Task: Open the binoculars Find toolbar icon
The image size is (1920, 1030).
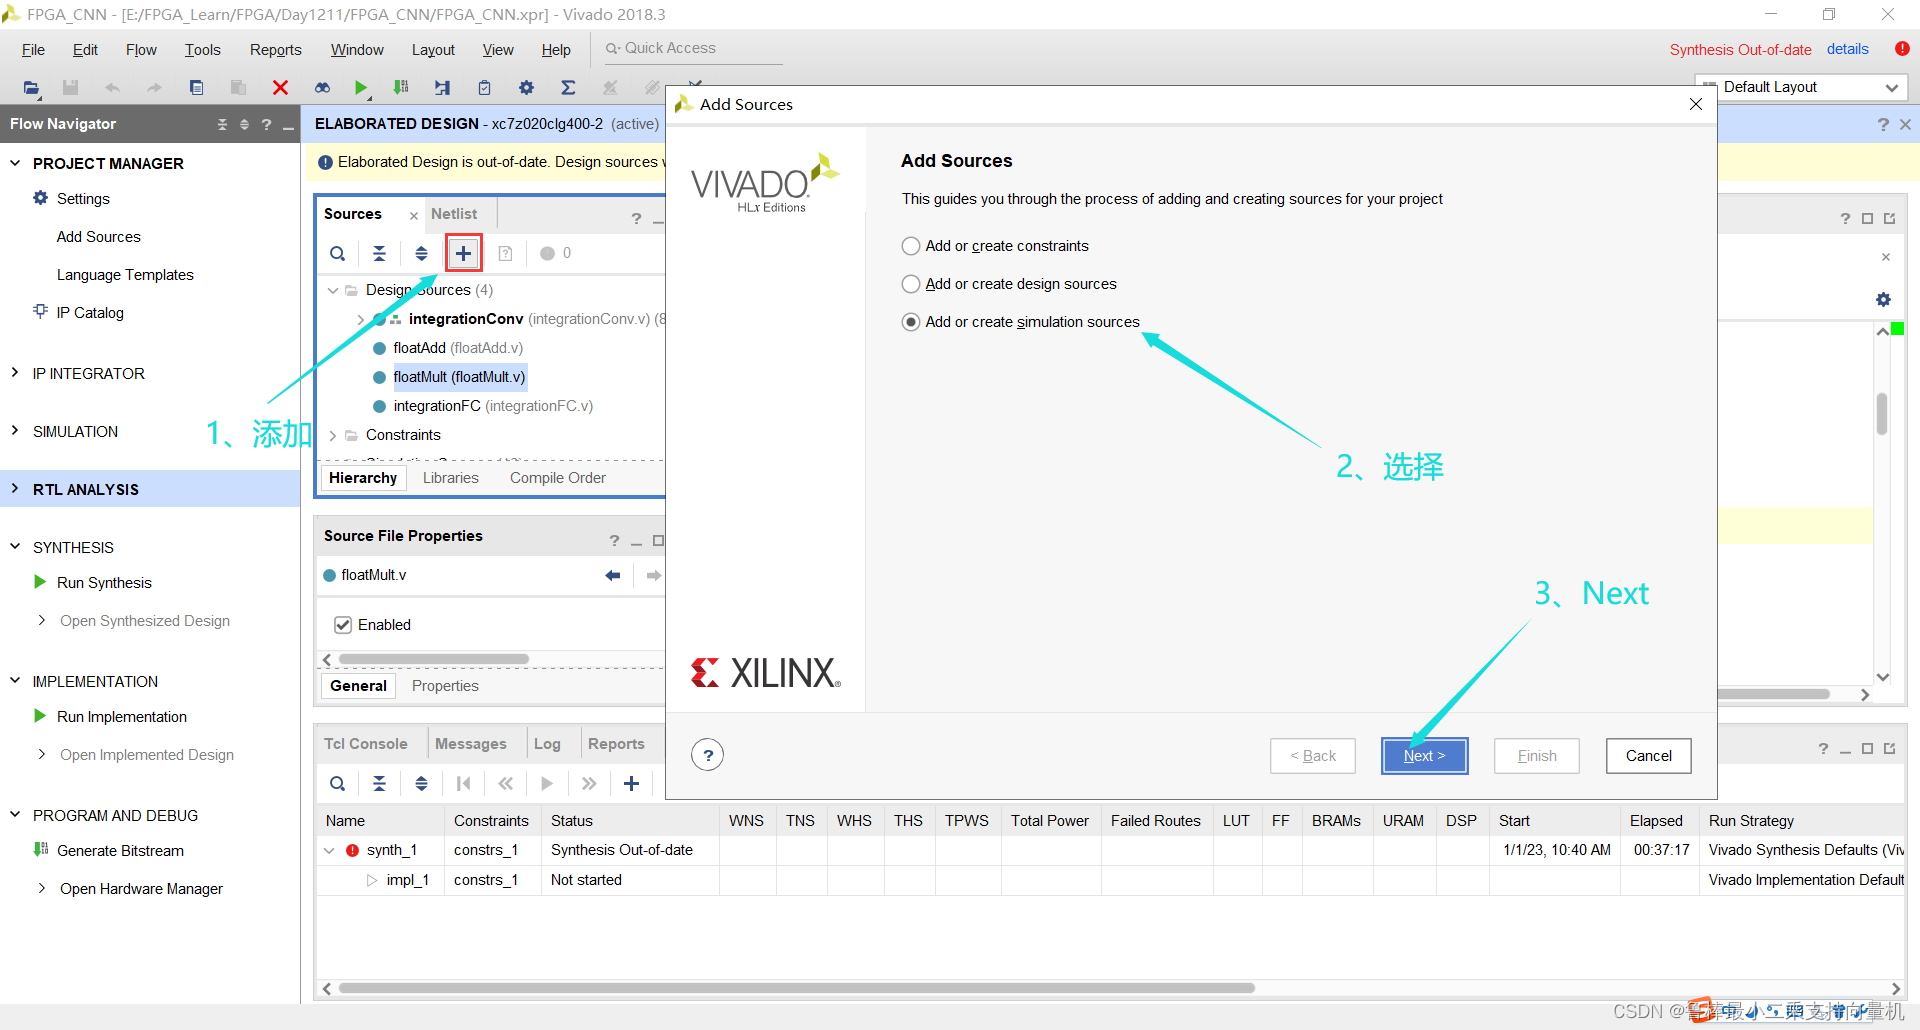Action: (322, 88)
